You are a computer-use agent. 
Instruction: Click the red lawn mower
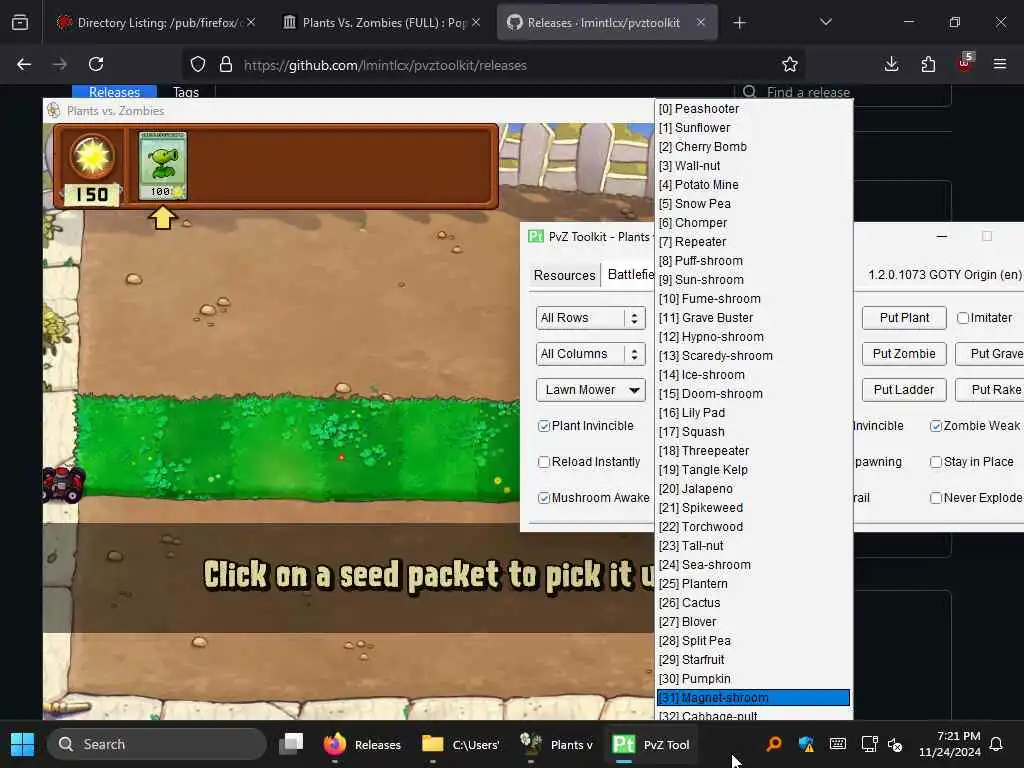click(x=63, y=485)
